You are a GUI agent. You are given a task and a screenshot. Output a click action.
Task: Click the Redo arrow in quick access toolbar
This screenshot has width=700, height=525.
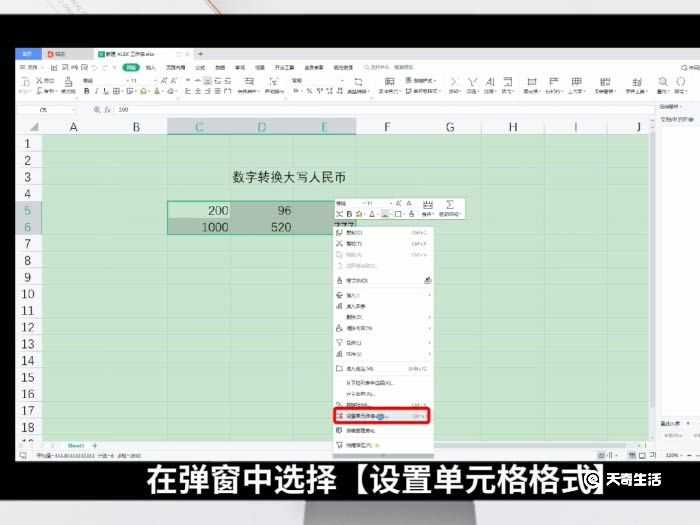click(105, 67)
